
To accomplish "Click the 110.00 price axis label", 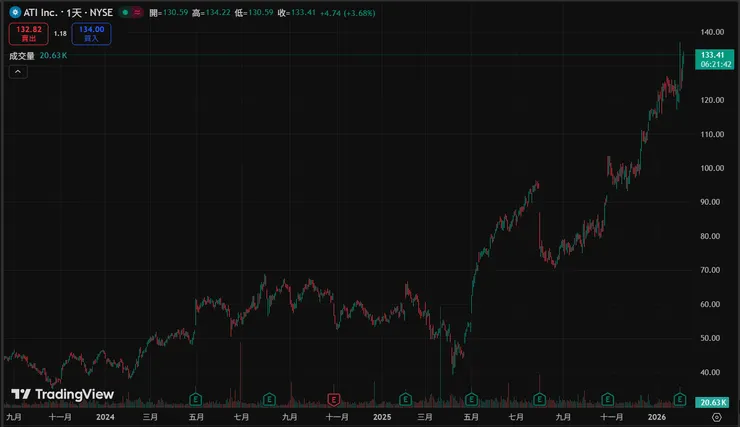I will tap(712, 134).
